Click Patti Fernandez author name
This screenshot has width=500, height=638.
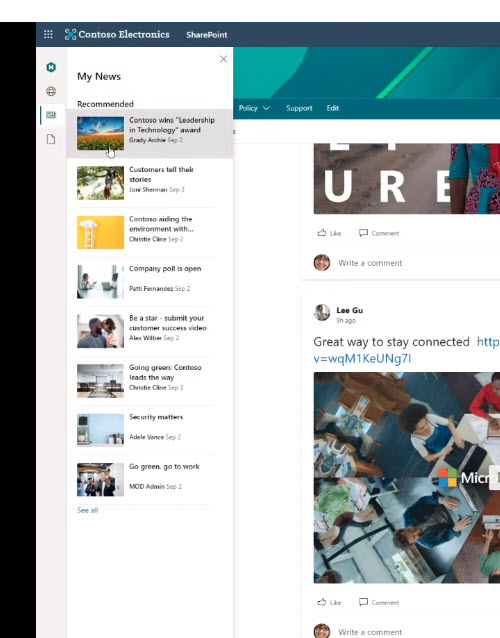pos(151,288)
